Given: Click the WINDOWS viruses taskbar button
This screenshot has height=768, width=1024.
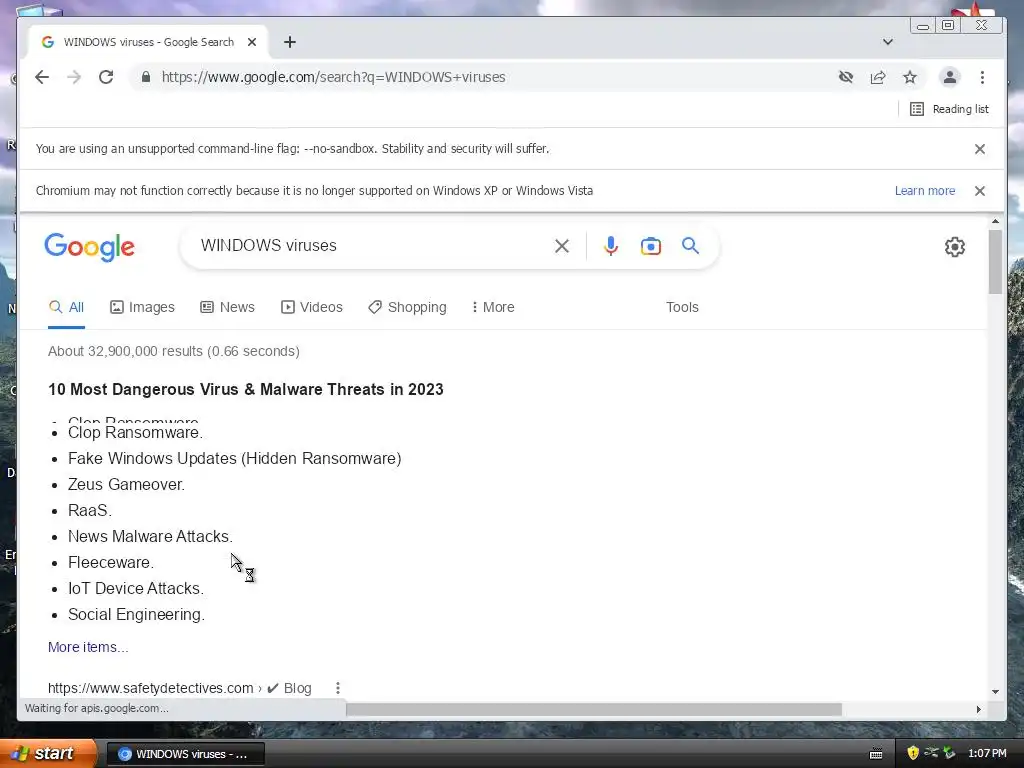Looking at the screenshot, I should tap(185, 754).
